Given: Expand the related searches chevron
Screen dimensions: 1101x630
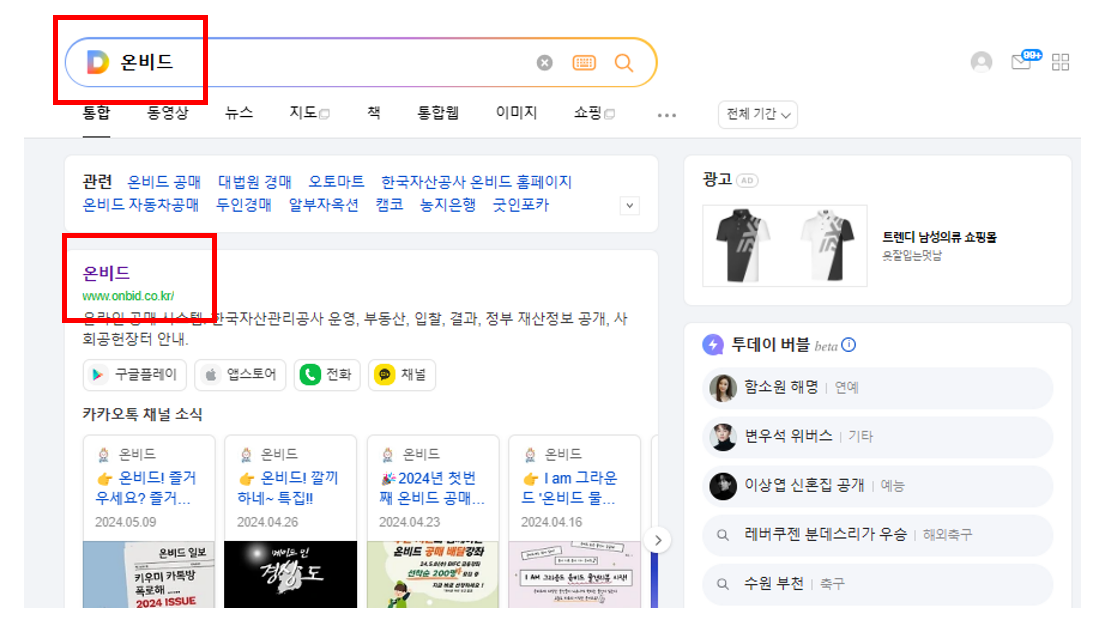Looking at the screenshot, I should click(x=629, y=204).
